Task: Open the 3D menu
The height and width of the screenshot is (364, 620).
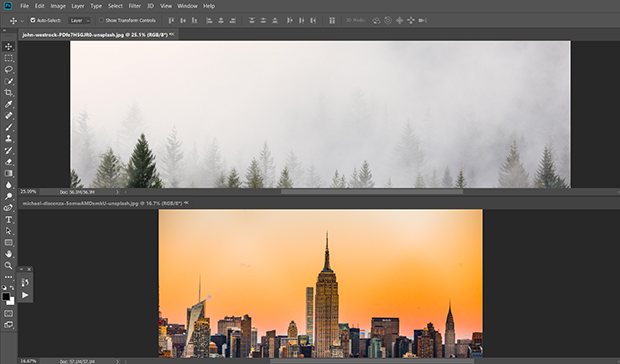Action: 150,6
